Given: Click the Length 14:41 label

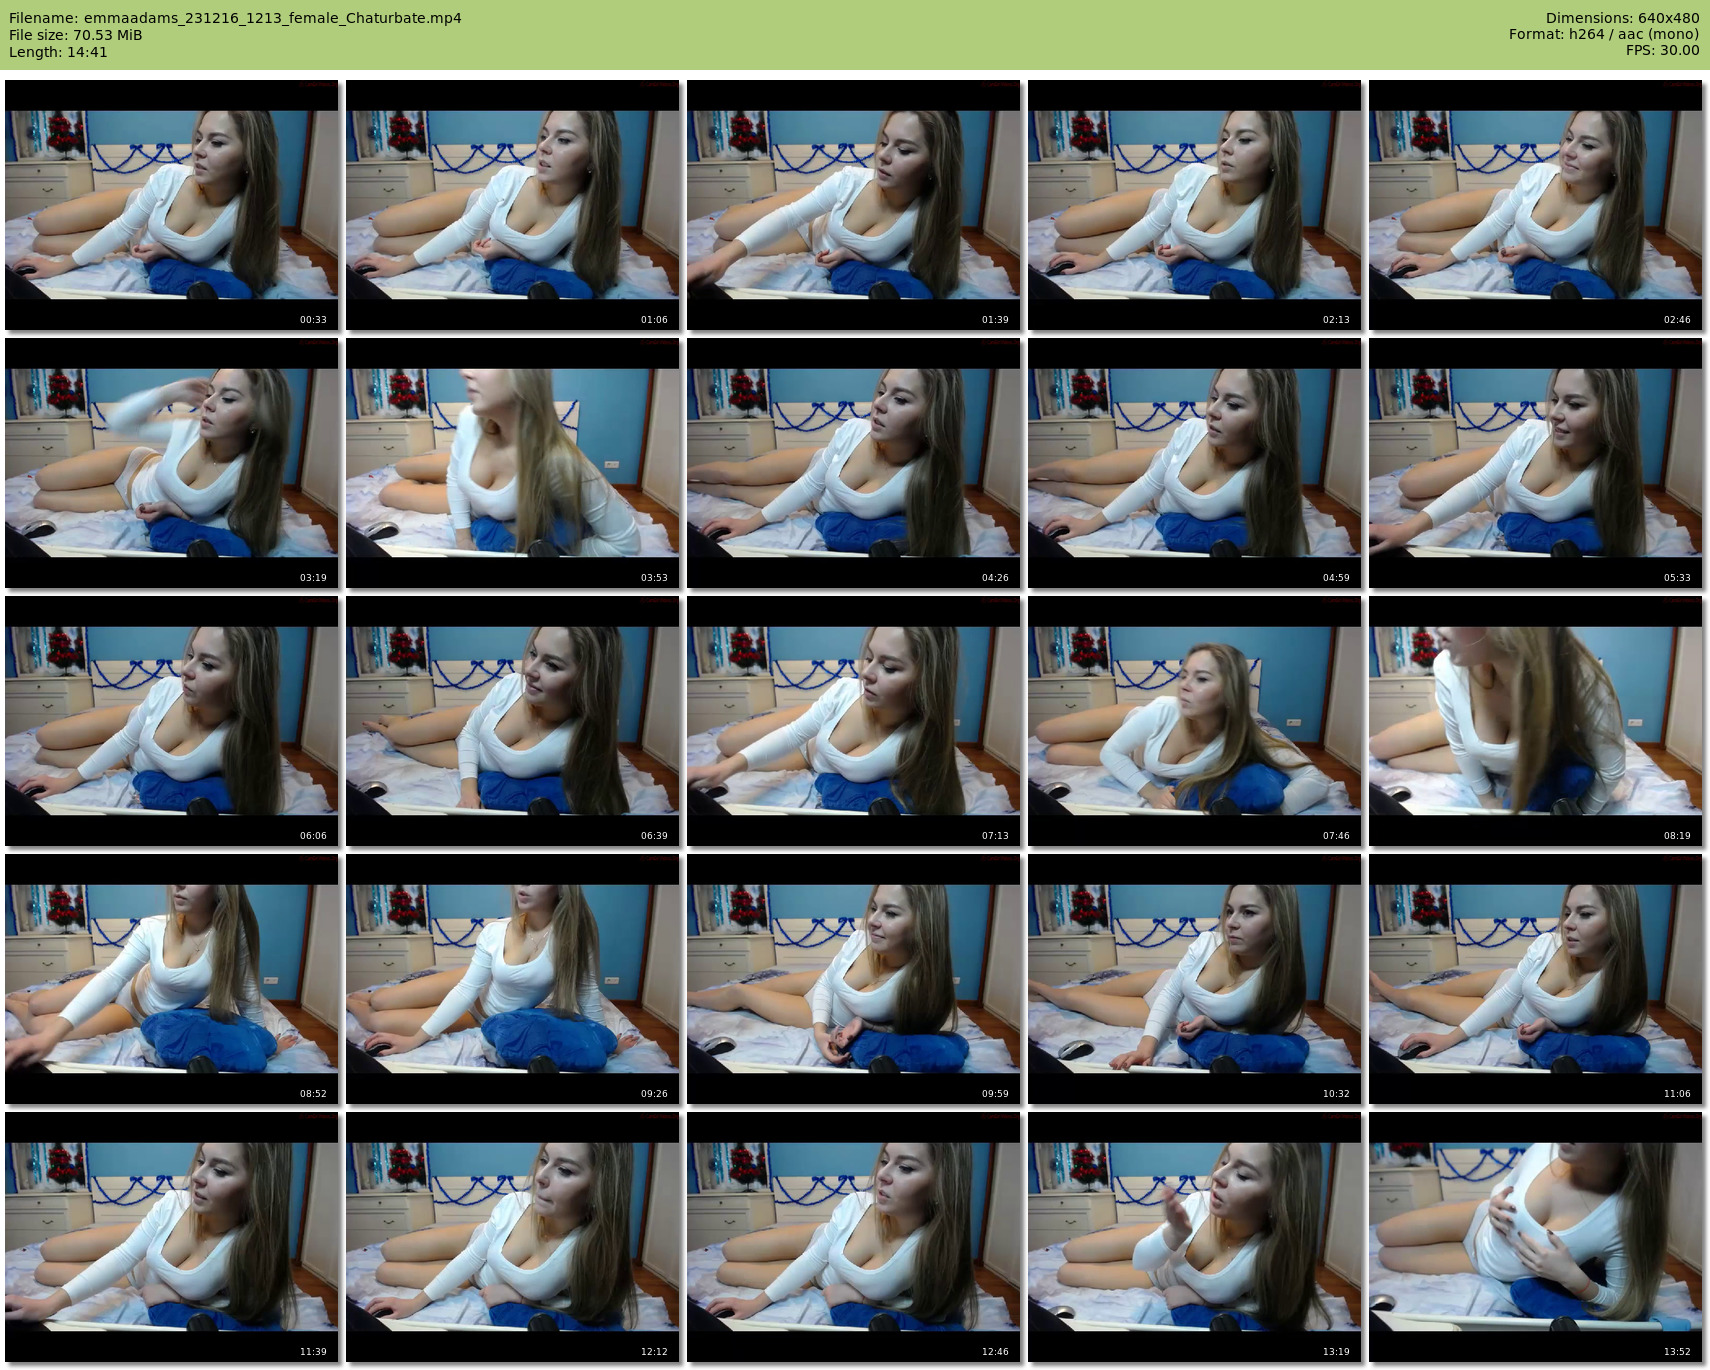Looking at the screenshot, I should pos(58,52).
